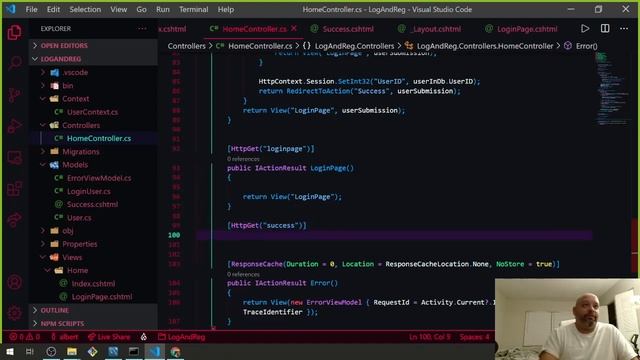This screenshot has height=360, width=640.
Task: Click the code minimap overview
Action: pos(611,89)
